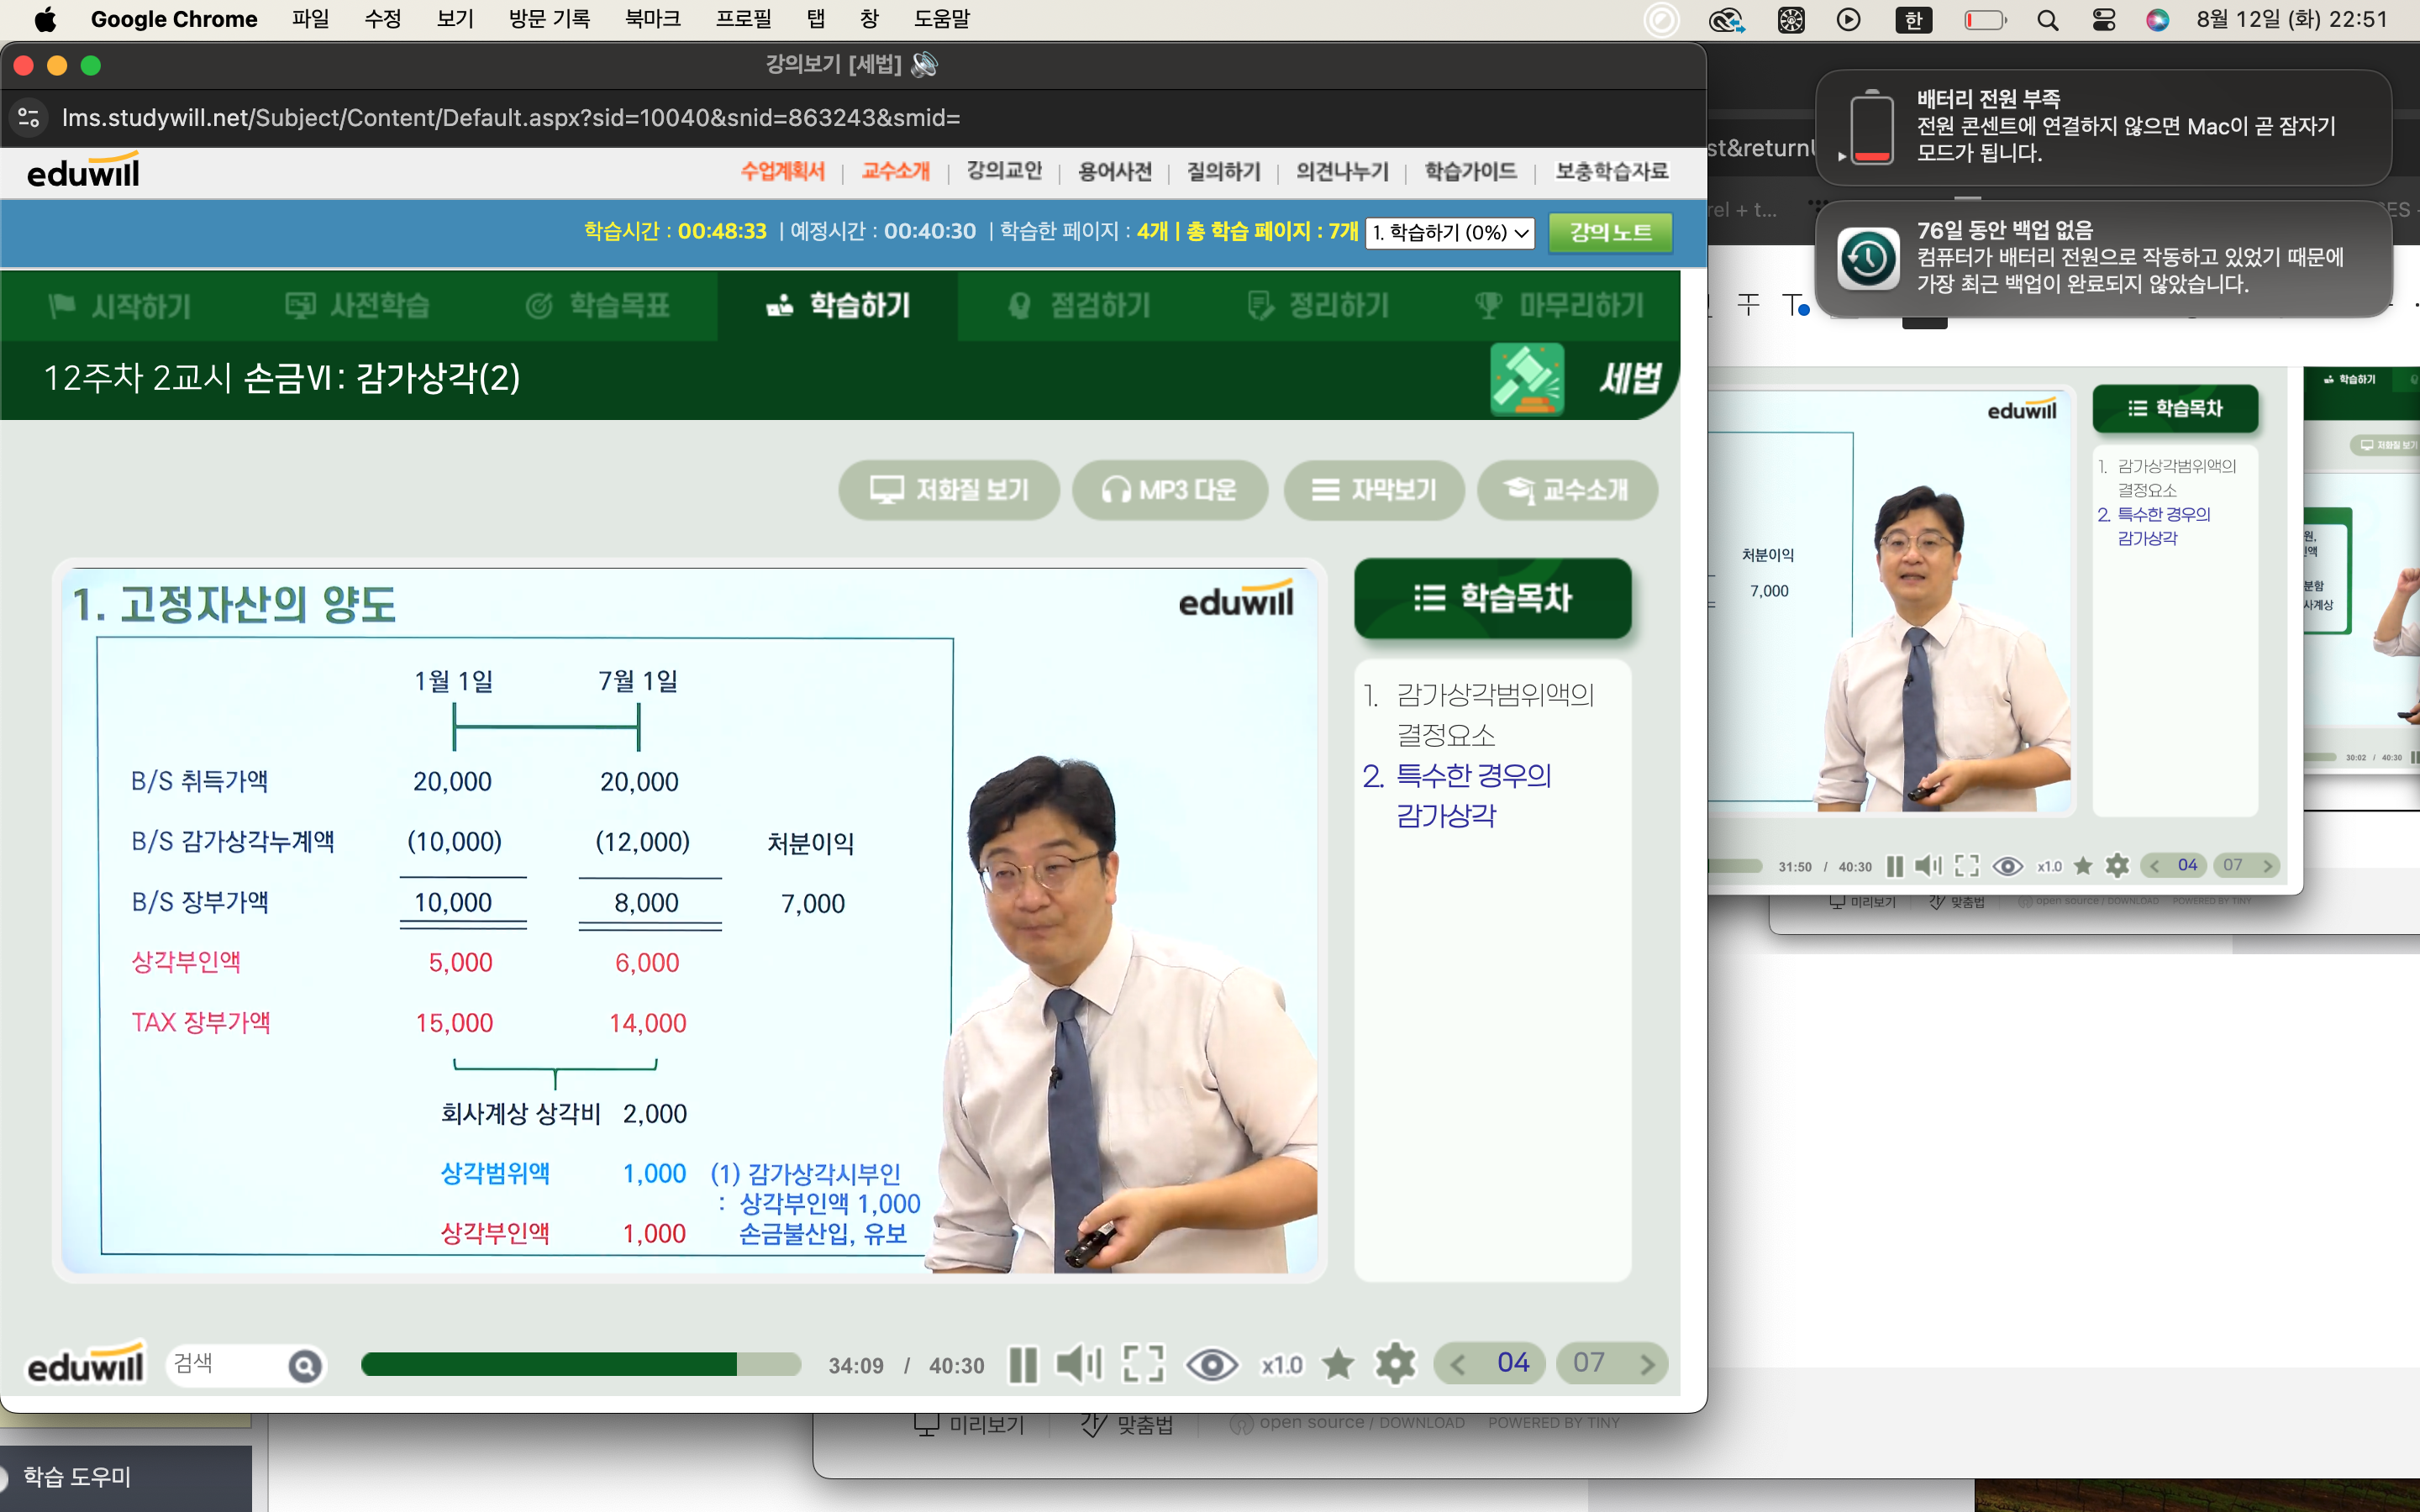The width and height of the screenshot is (2420, 1512).
Task: Open the 북마크 menu
Action: [652, 19]
